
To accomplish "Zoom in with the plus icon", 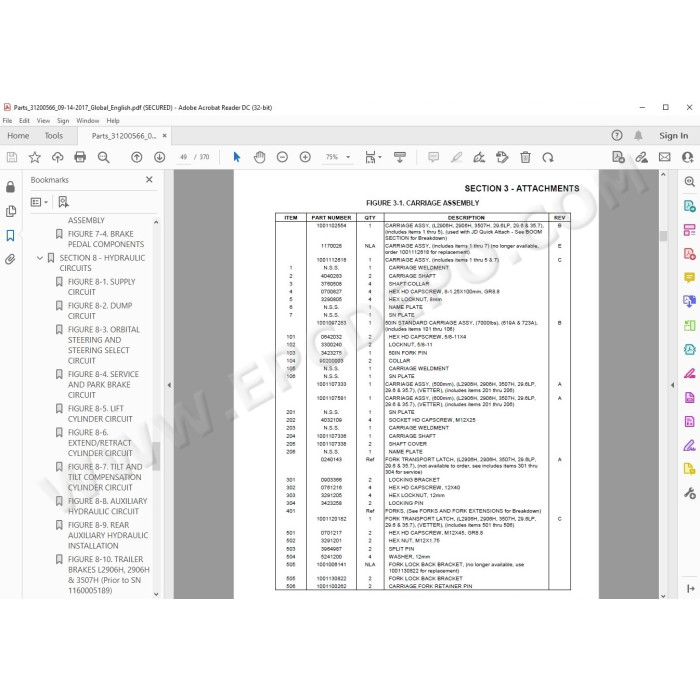I will coord(305,157).
